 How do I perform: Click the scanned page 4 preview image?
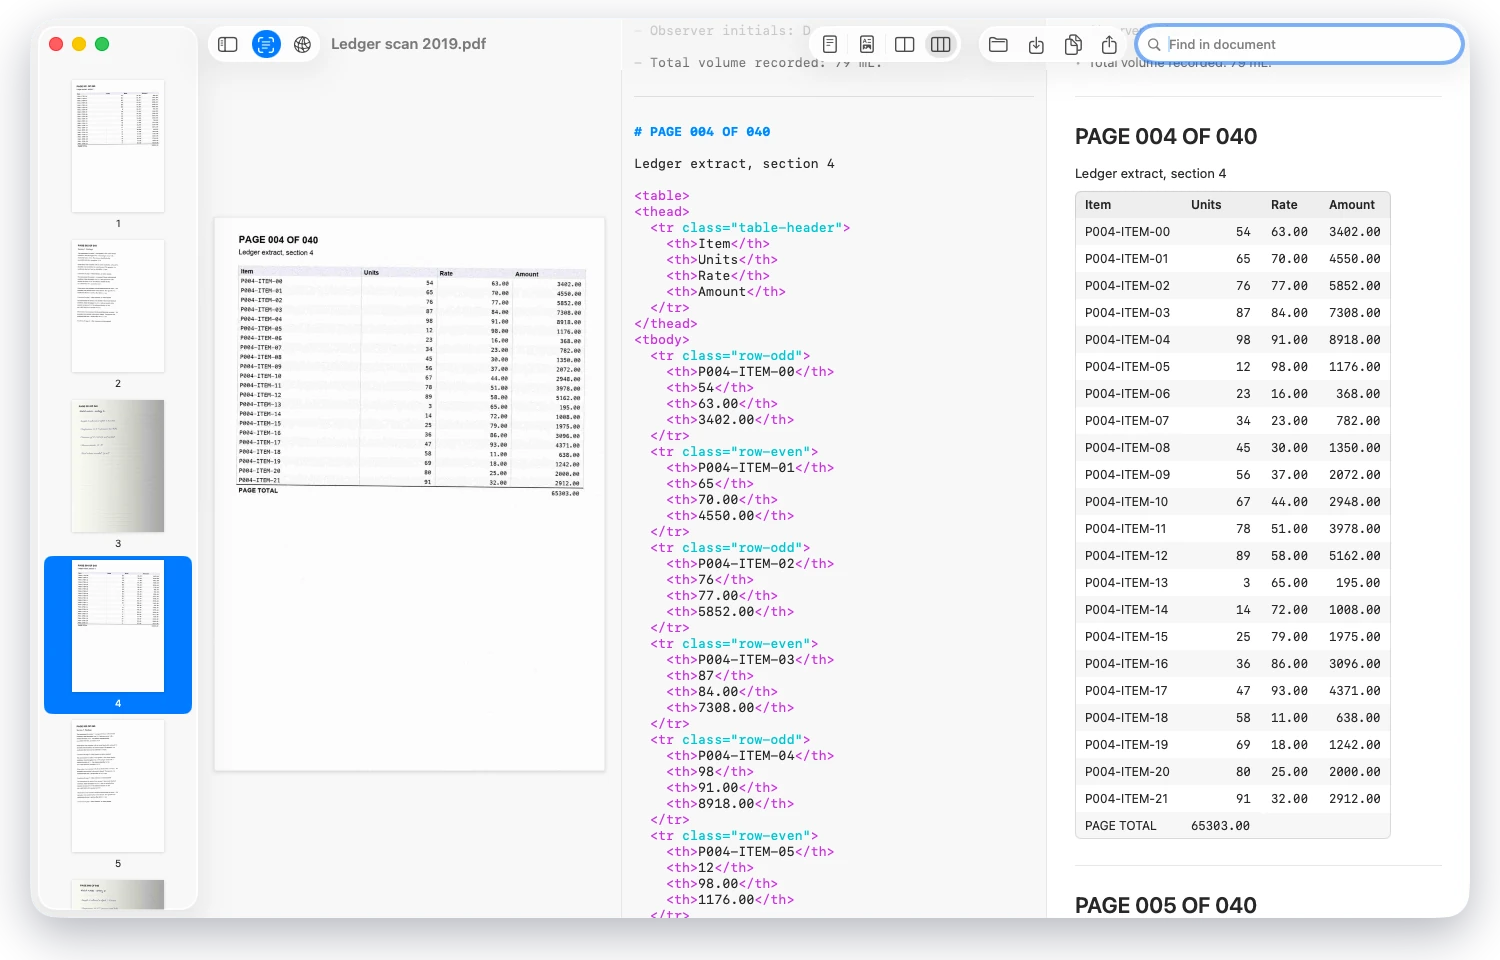click(x=410, y=494)
